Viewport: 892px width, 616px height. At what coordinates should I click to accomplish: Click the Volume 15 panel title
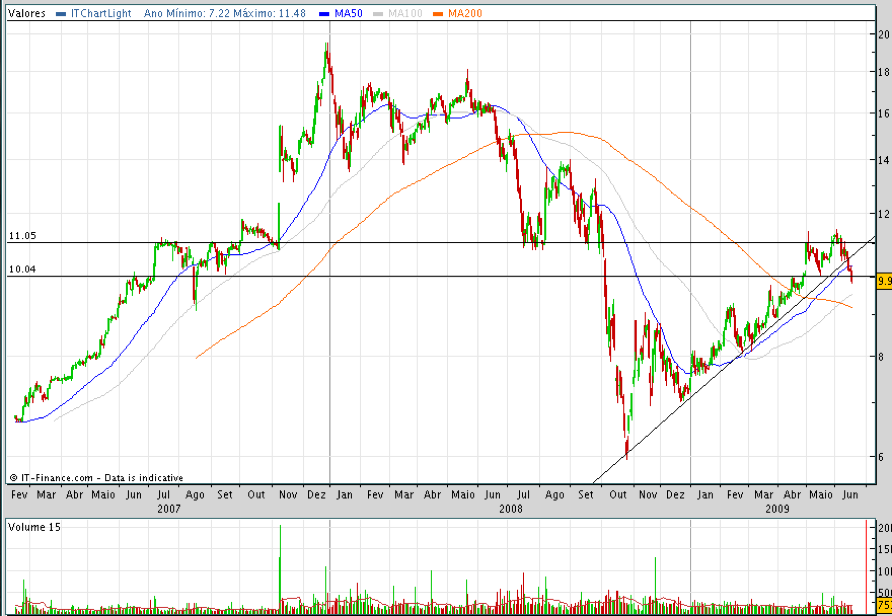34,527
